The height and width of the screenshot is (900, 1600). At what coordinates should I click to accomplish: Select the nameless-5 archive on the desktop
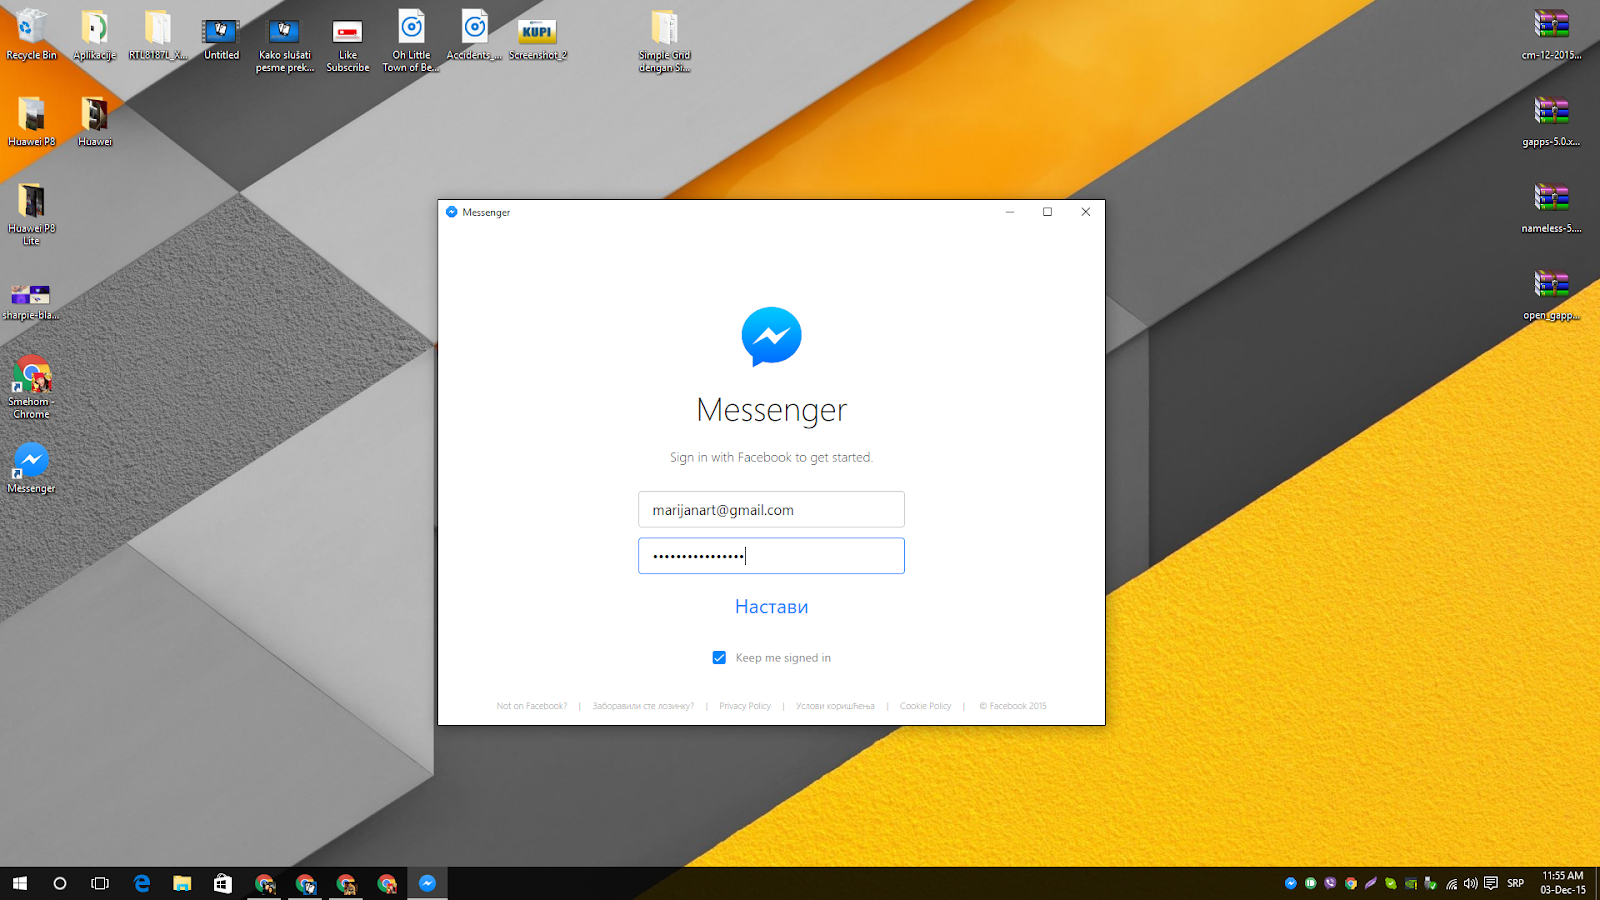click(1551, 209)
